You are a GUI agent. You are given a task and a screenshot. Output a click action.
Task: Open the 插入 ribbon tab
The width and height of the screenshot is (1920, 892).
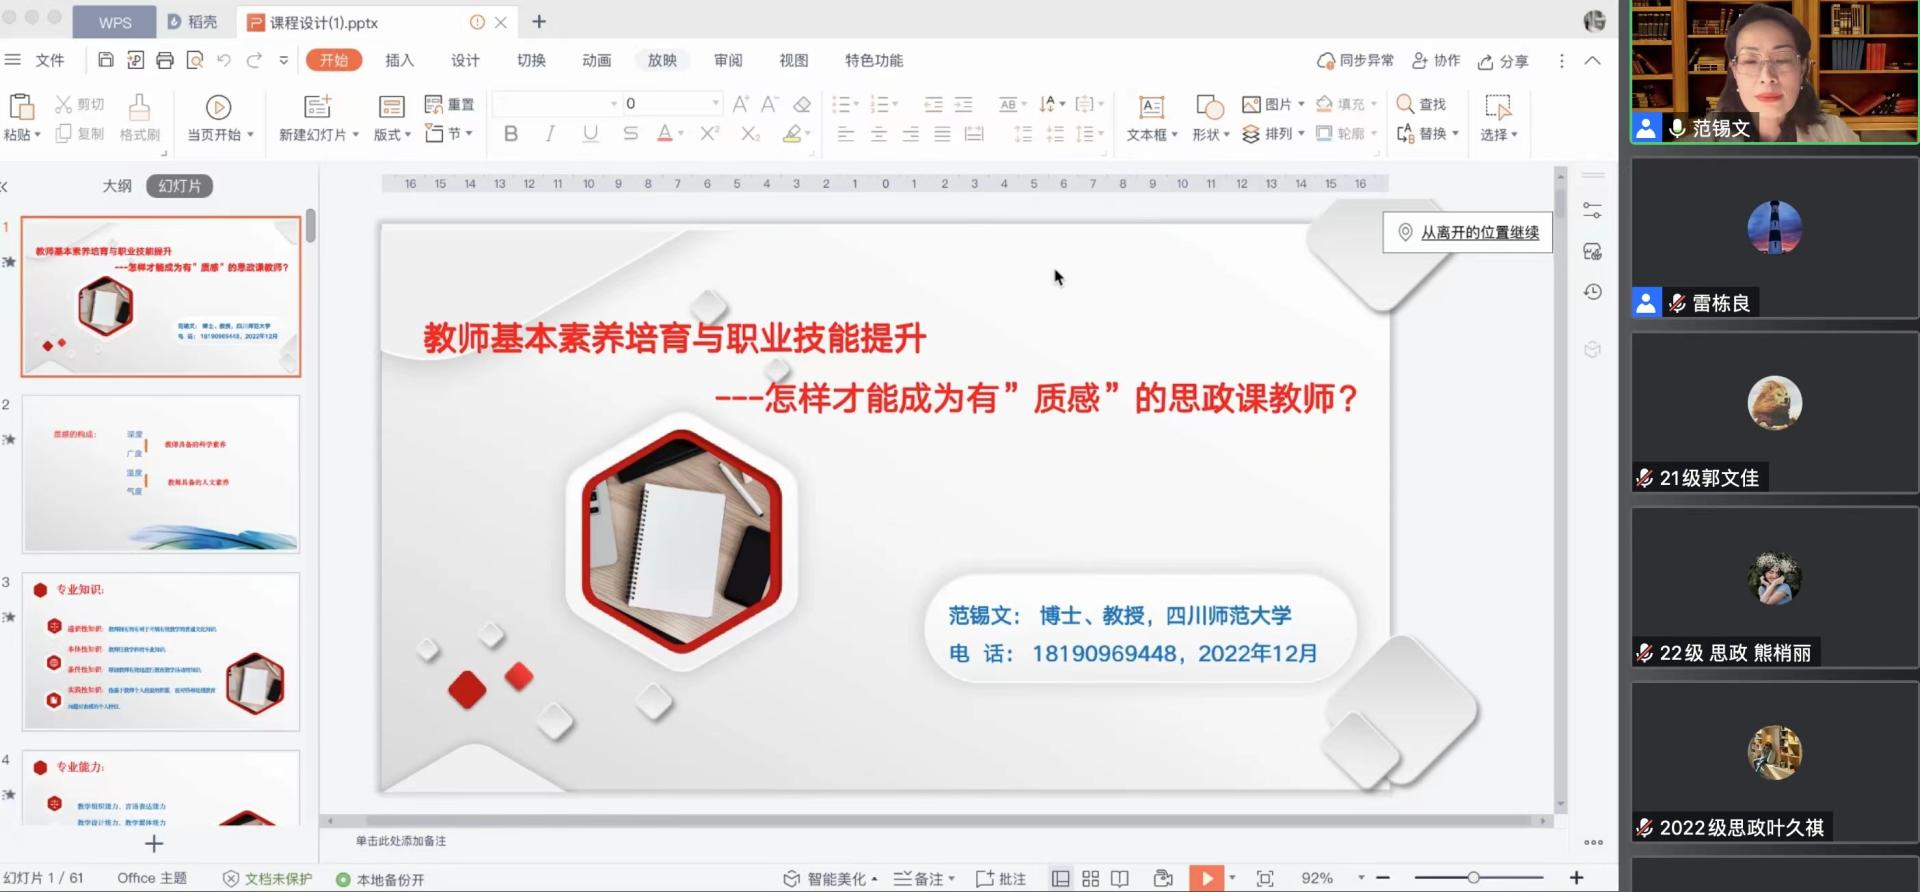(399, 60)
